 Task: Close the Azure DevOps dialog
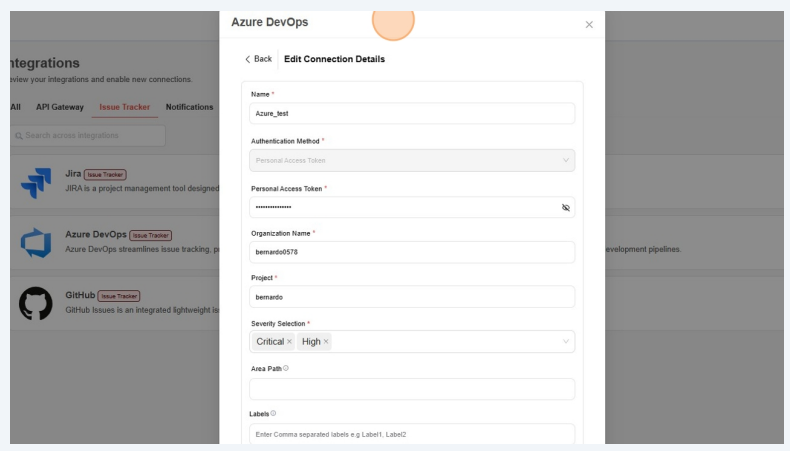[x=588, y=25]
